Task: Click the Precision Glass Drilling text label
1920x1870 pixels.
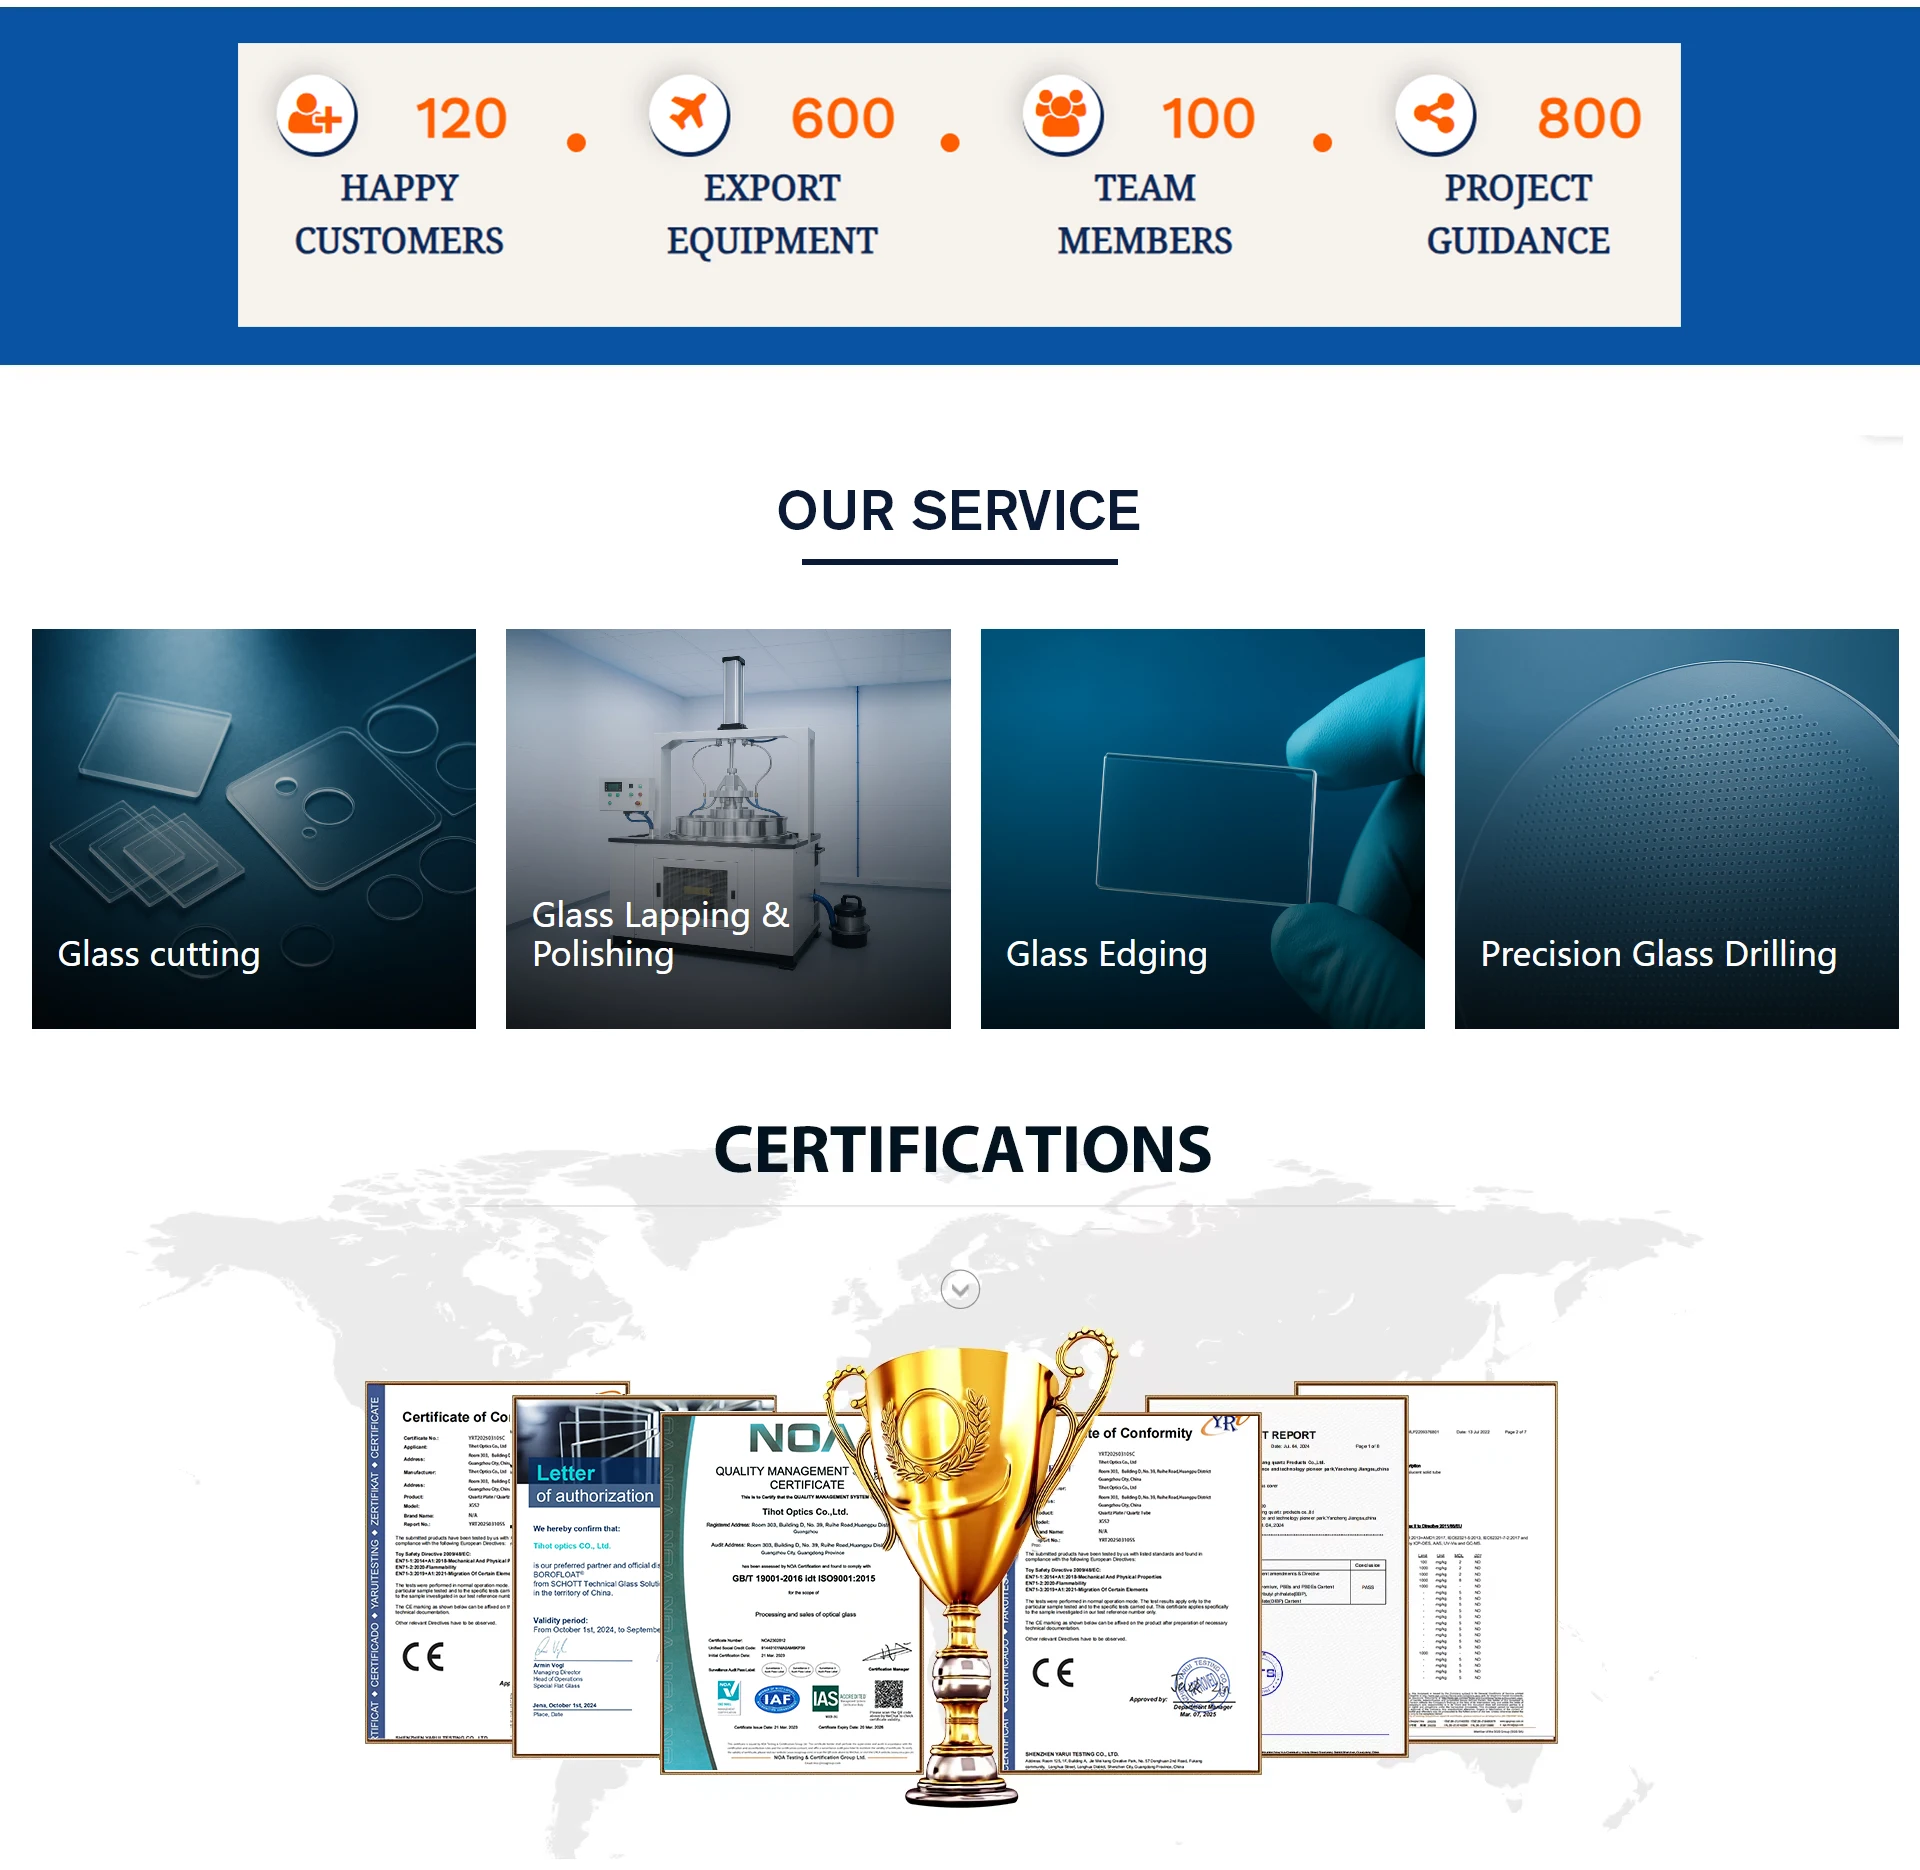Action: pos(1658,954)
